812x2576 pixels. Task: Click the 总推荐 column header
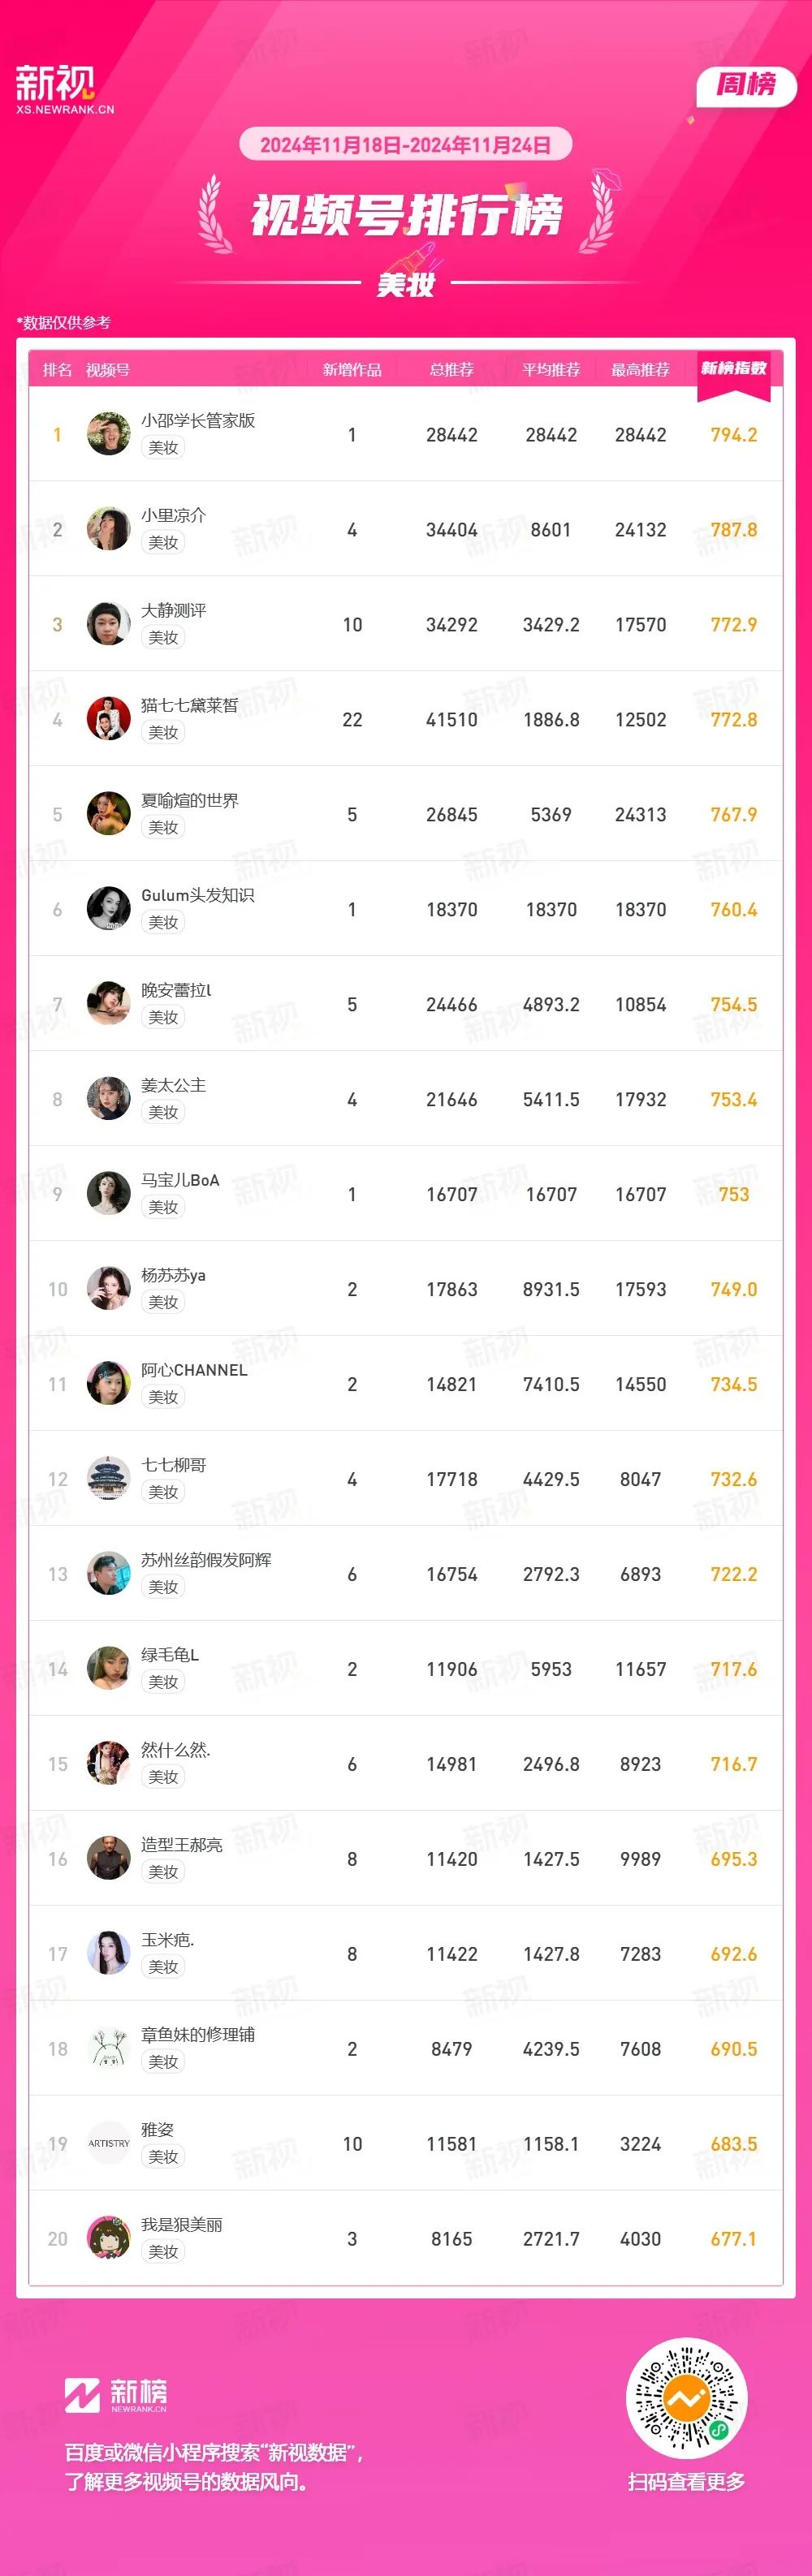coord(451,370)
